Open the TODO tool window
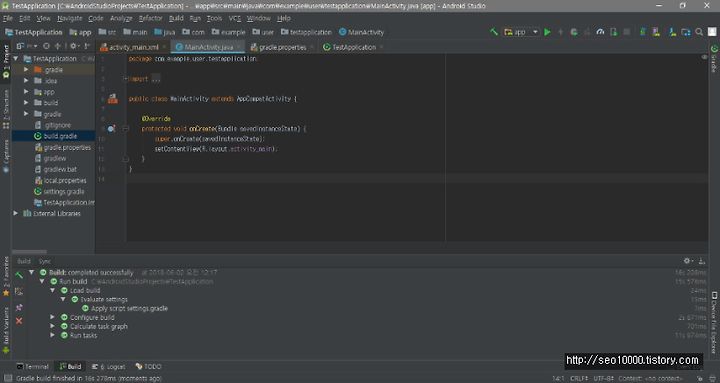Screen dimensions: 720x383 point(148,366)
